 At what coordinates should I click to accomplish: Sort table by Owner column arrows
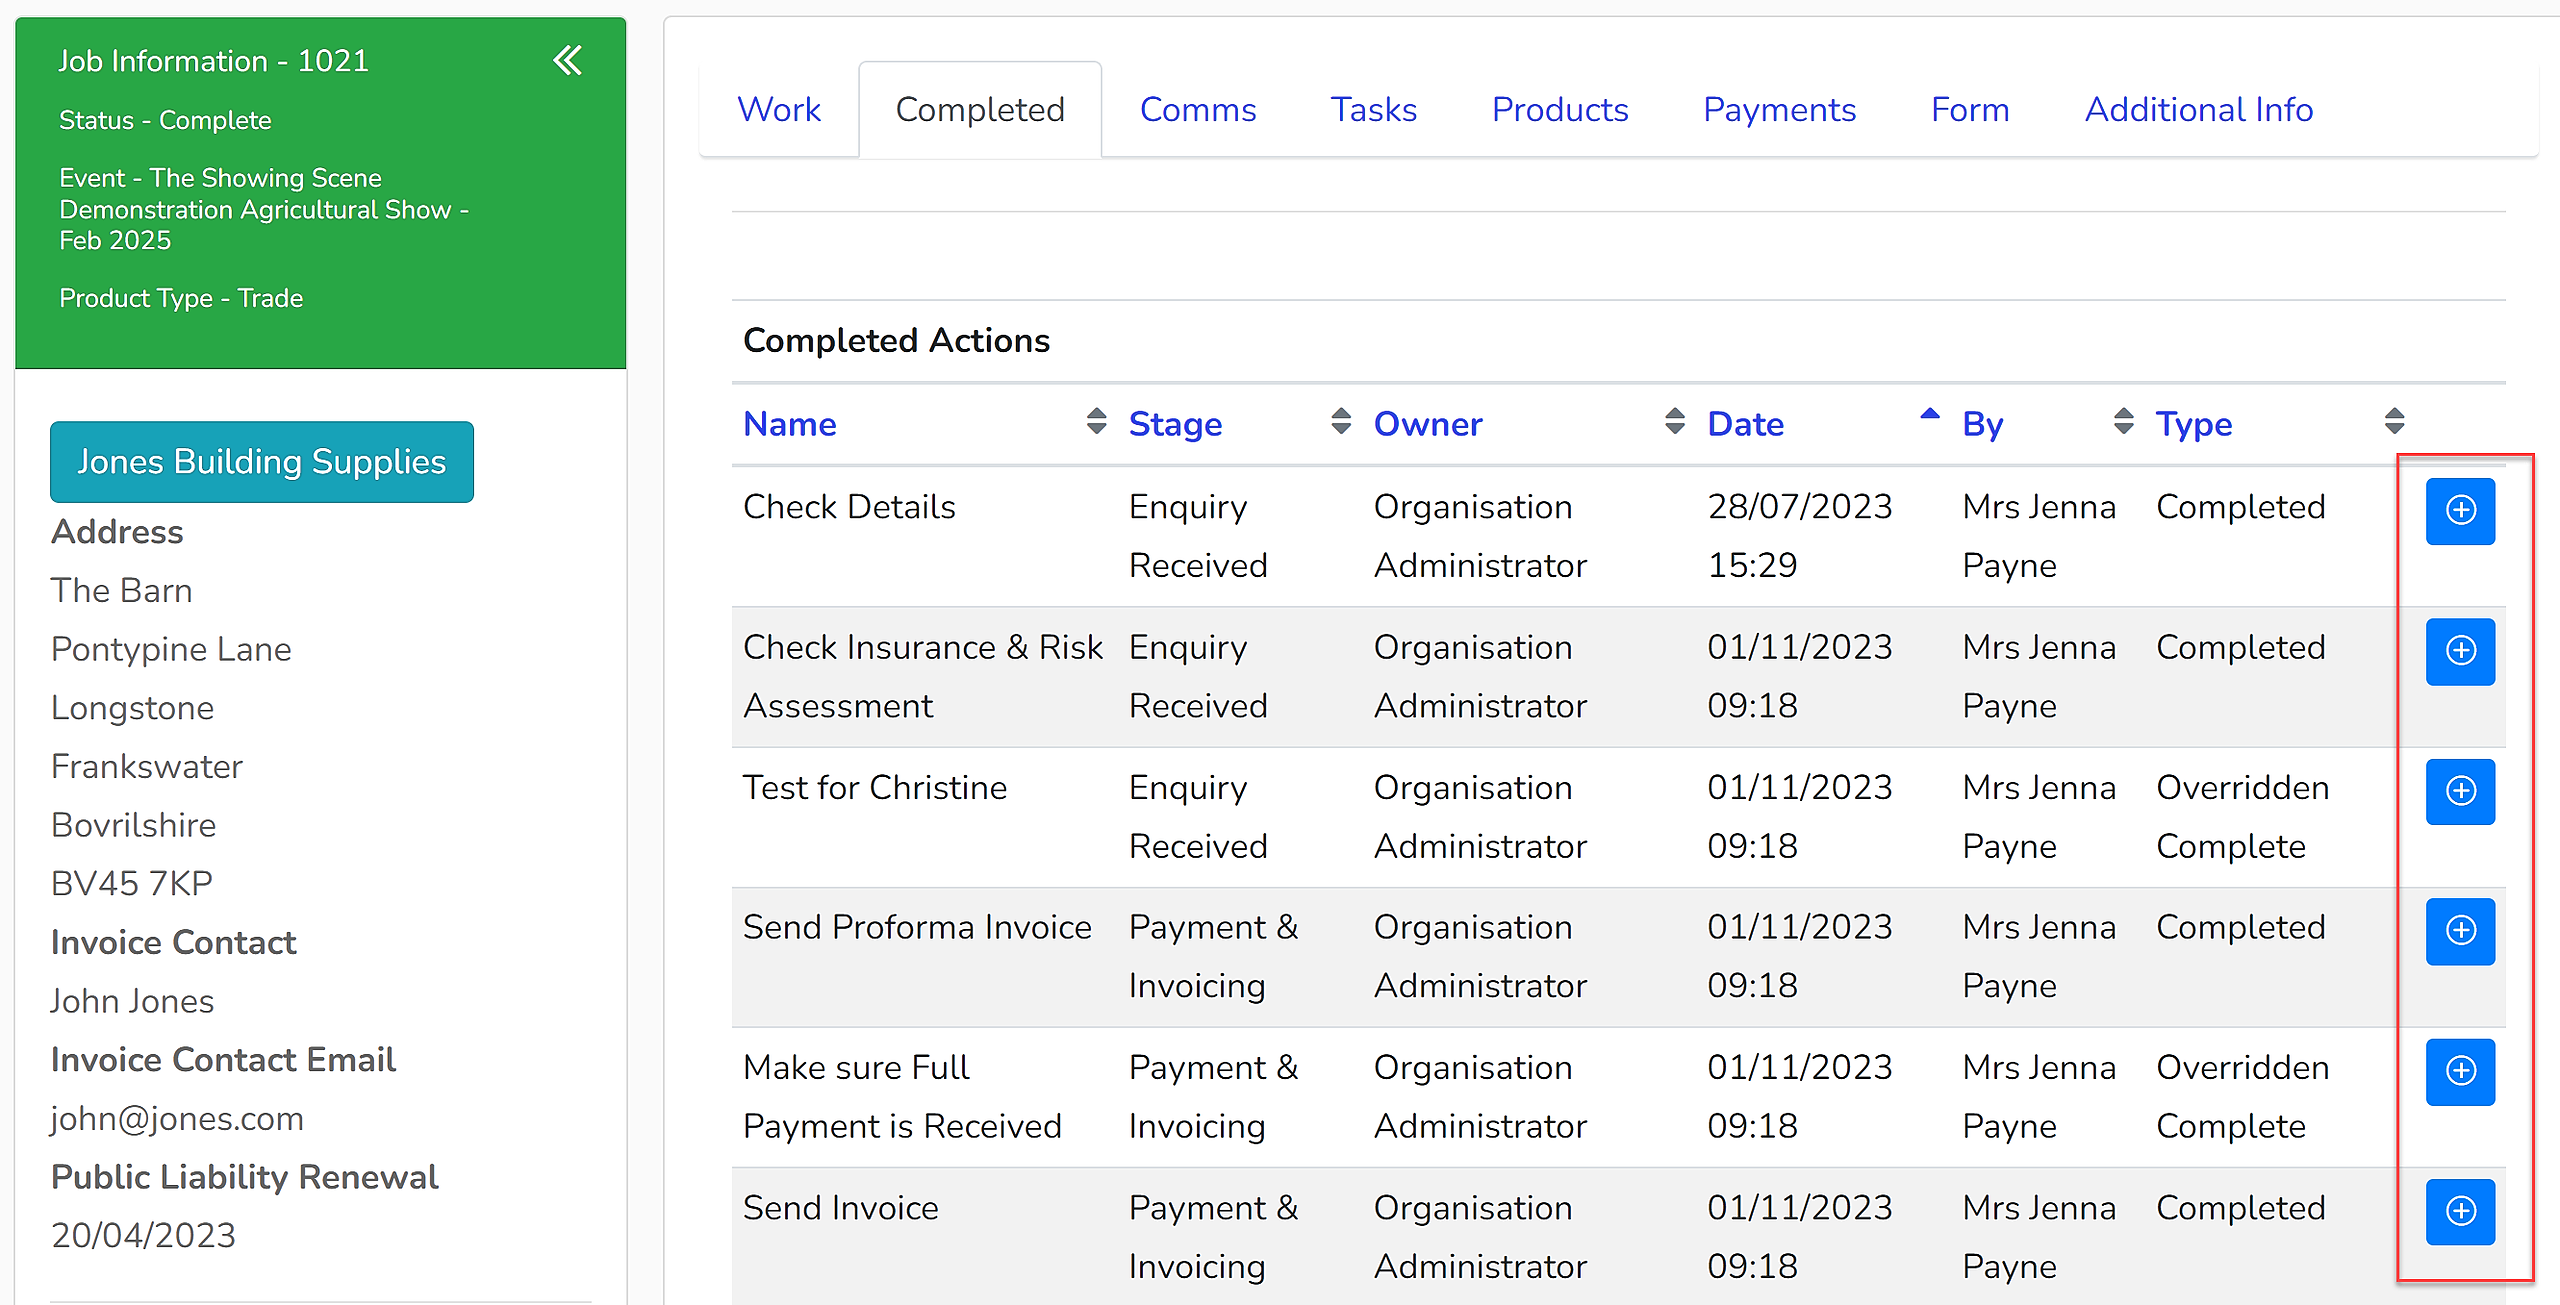click(1675, 421)
